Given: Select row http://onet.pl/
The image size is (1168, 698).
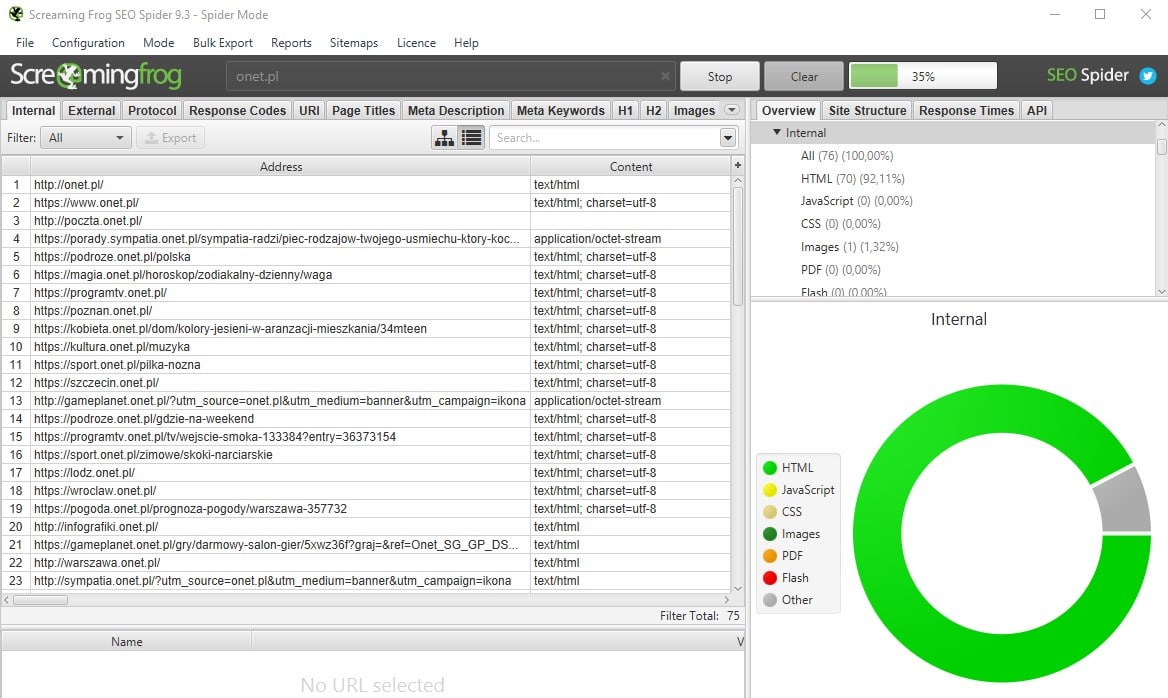Looking at the screenshot, I should [366, 184].
